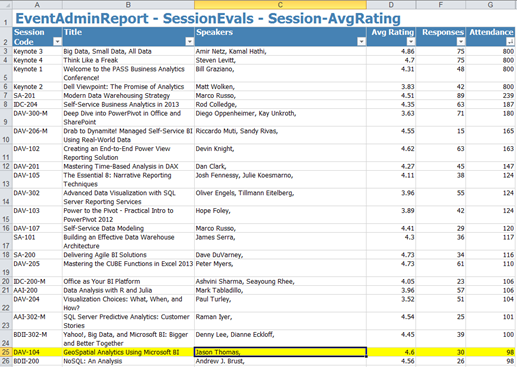Select column A header
This screenshot has height=367, width=517.
click(37, 4)
